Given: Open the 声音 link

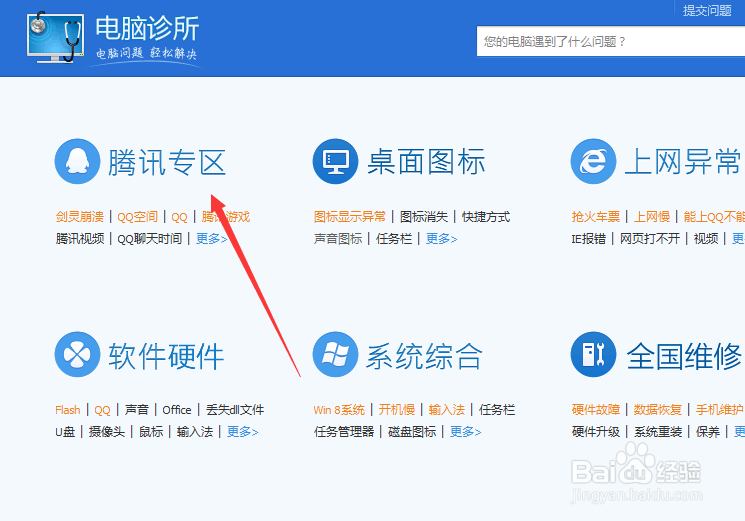Looking at the screenshot, I should [137, 410].
